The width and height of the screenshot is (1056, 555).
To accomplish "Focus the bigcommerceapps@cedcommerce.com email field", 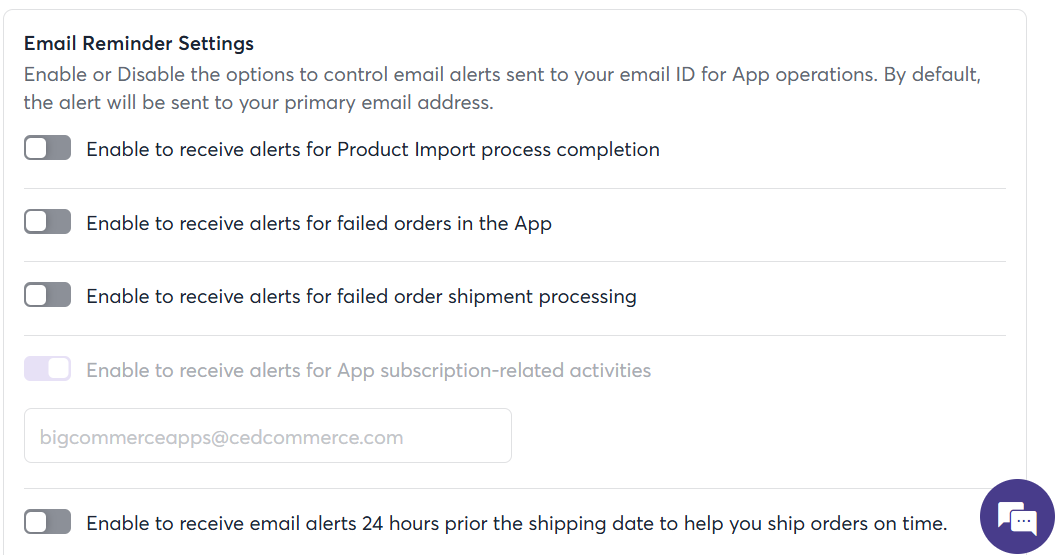I will [267, 436].
